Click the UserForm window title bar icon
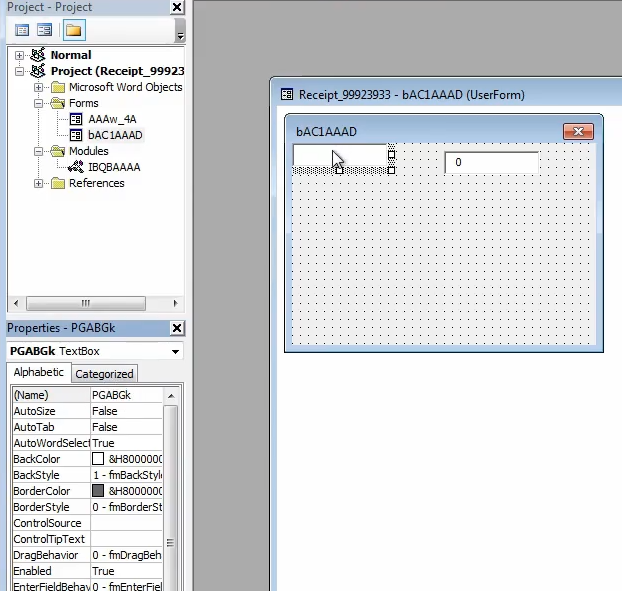 click(x=287, y=94)
